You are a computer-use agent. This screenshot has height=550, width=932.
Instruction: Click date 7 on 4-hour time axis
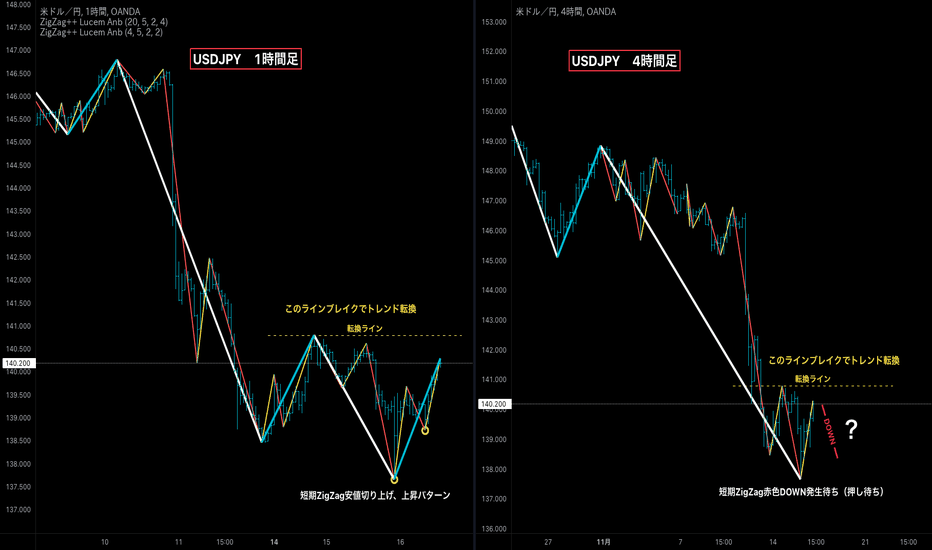tap(681, 542)
